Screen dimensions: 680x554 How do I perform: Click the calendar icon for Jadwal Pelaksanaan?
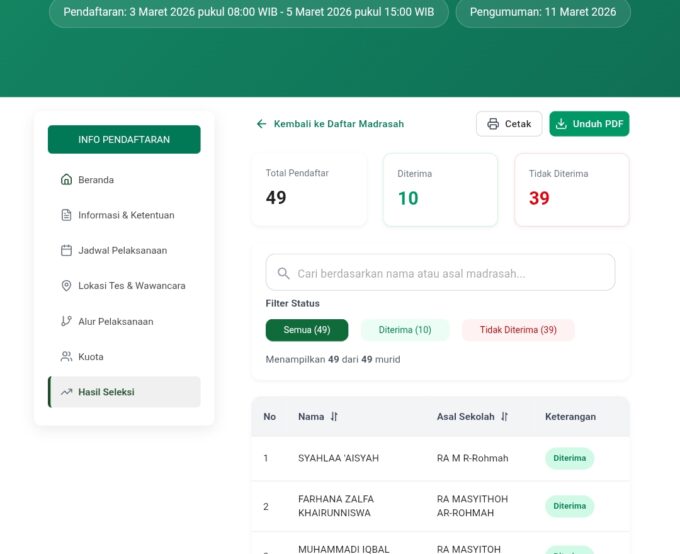(67, 250)
